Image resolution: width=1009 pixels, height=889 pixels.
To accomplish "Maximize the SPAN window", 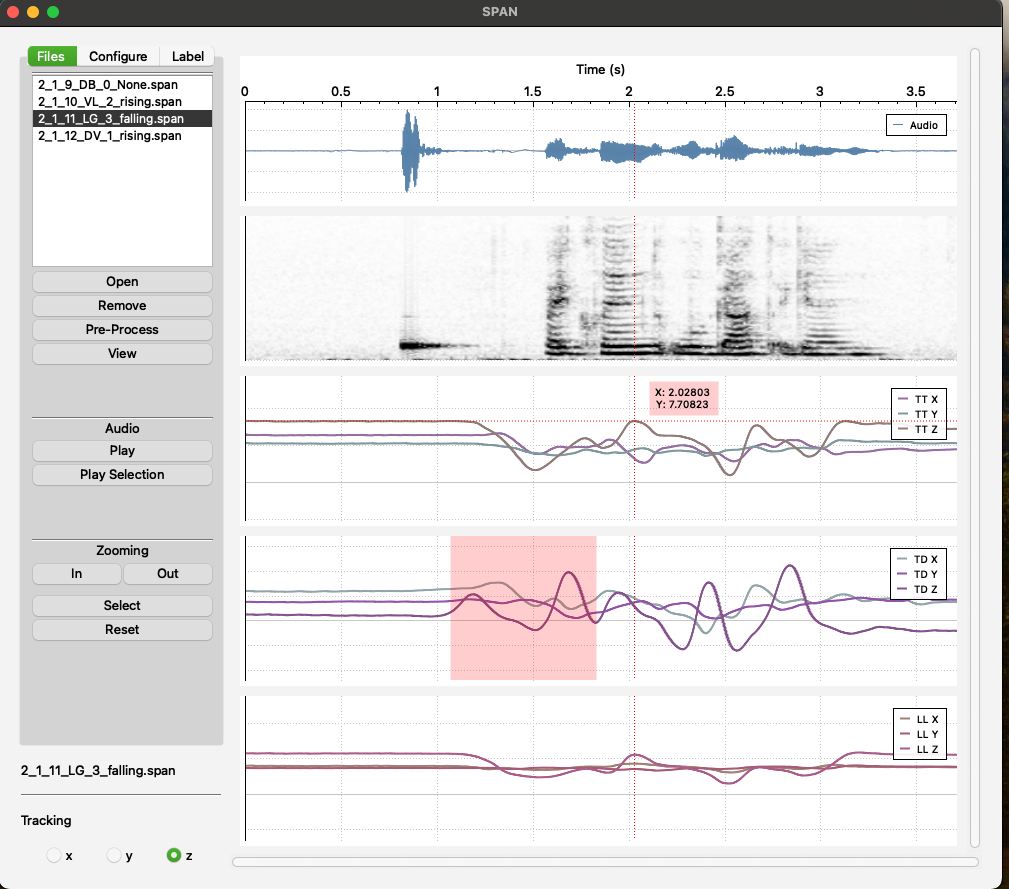I will click(x=53, y=12).
